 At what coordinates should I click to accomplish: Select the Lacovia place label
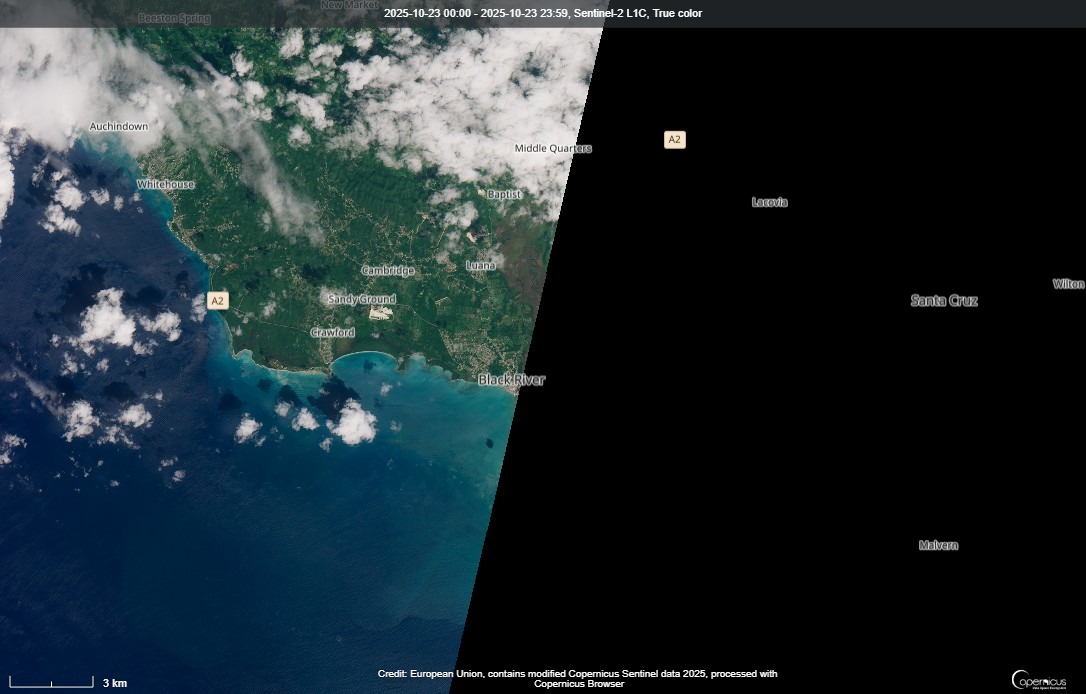click(769, 202)
